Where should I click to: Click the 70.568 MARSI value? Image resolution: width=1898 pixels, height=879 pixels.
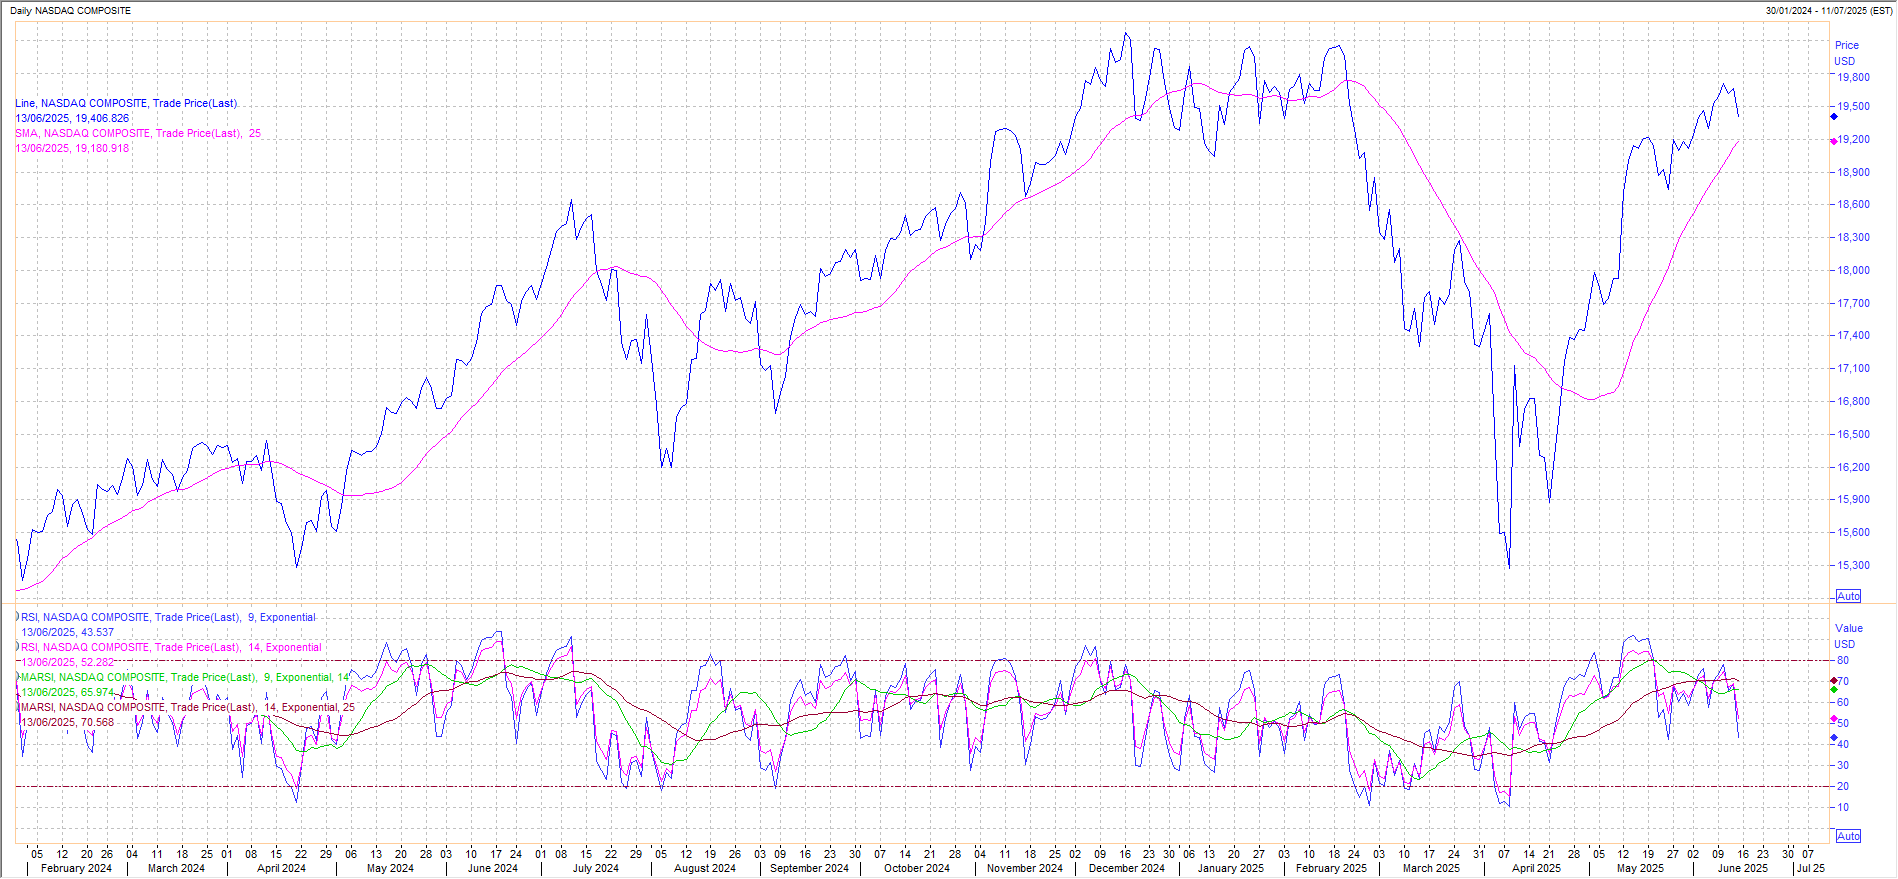[x=97, y=722]
